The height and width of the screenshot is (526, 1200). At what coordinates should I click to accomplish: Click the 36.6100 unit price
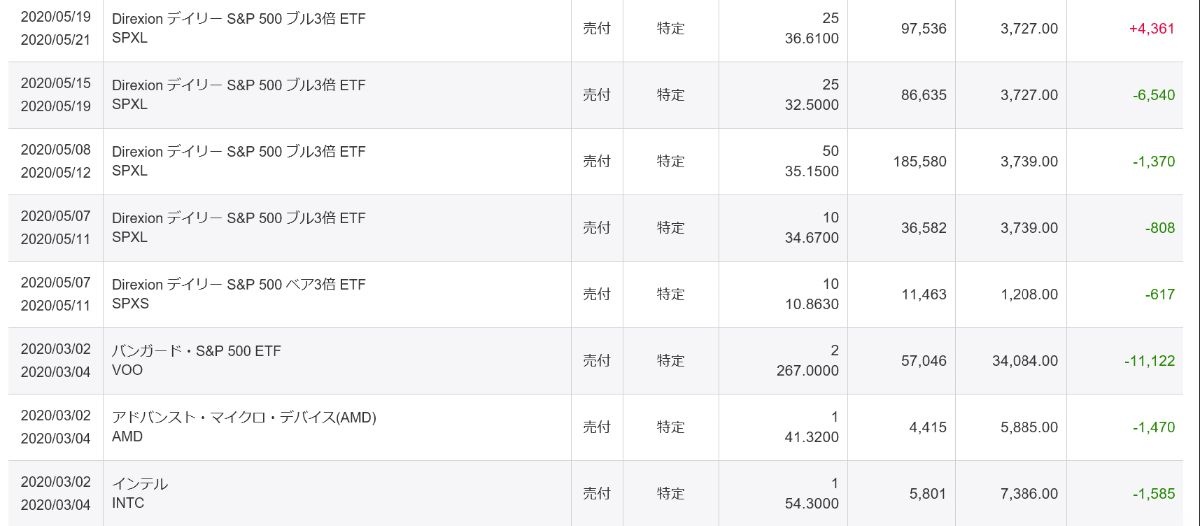pyautogui.click(x=811, y=39)
